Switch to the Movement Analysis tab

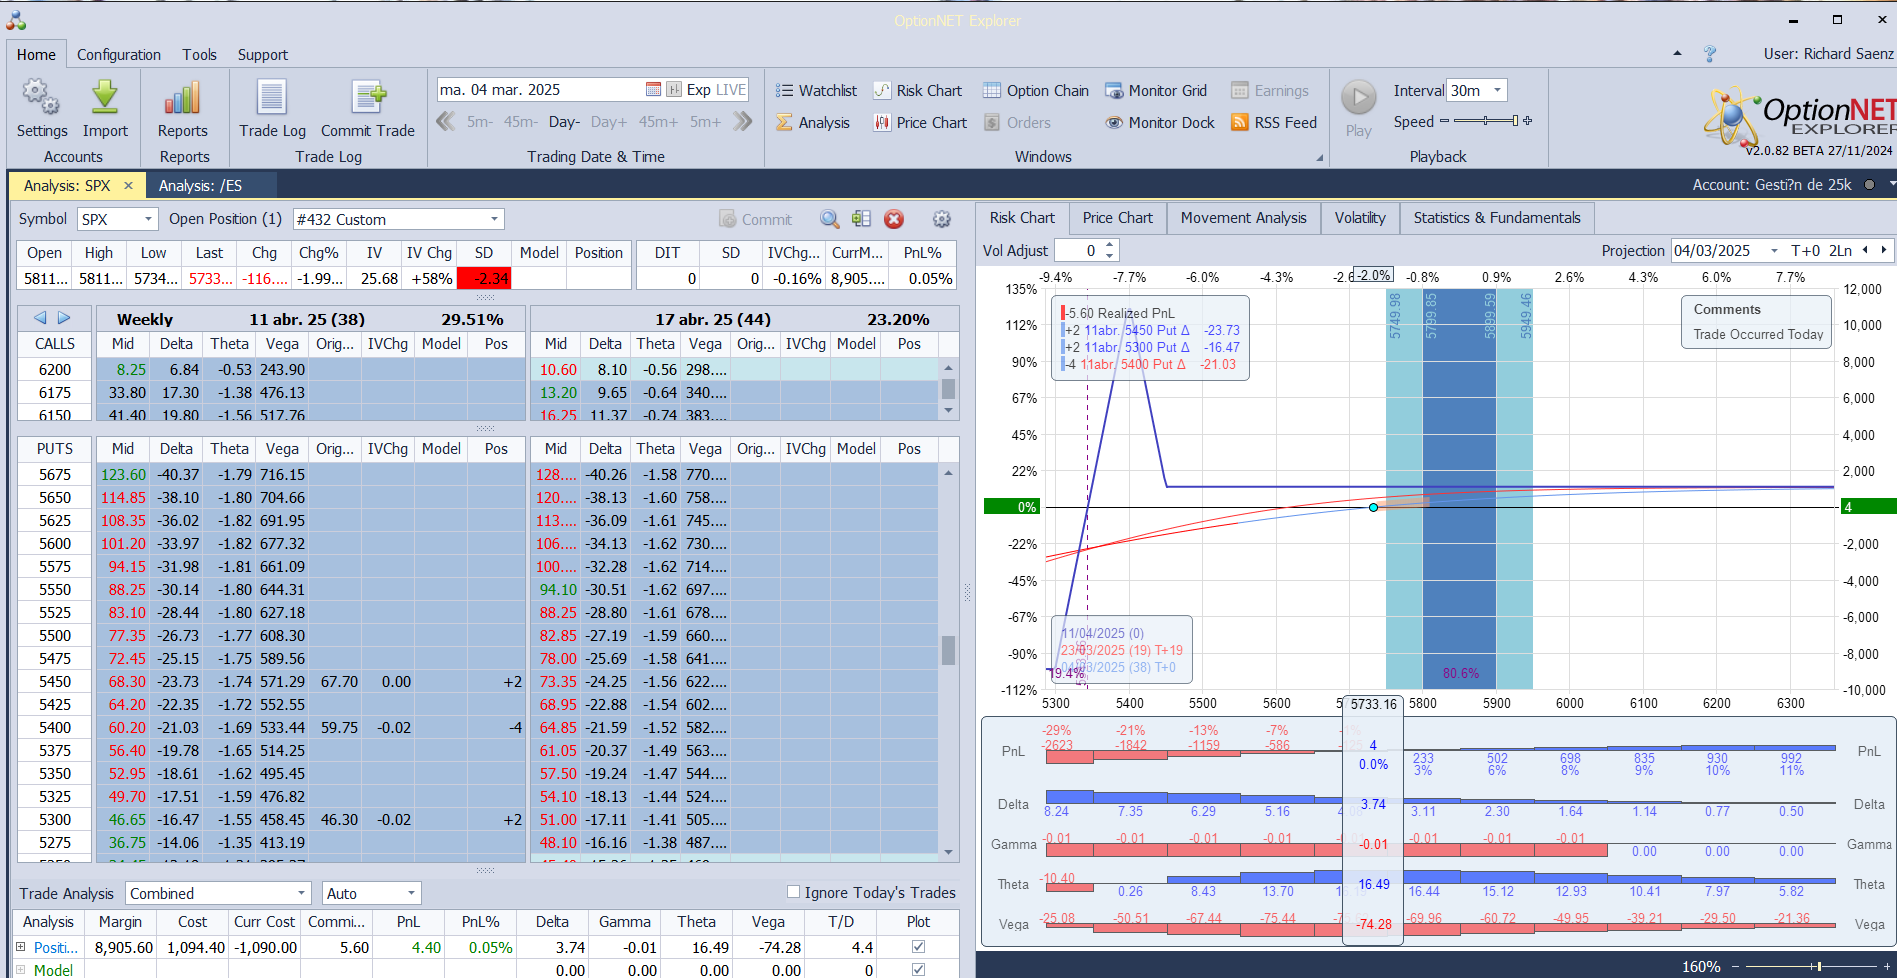click(1243, 218)
